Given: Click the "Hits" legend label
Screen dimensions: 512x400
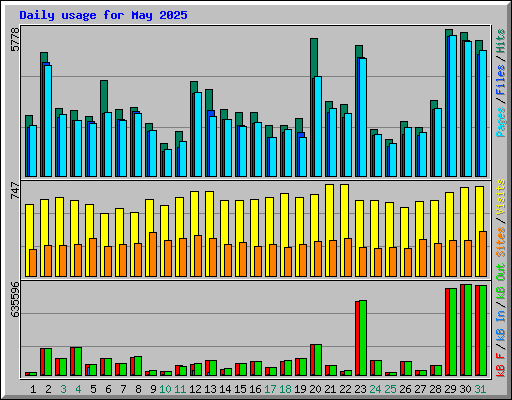Looking at the screenshot, I should point(500,41).
